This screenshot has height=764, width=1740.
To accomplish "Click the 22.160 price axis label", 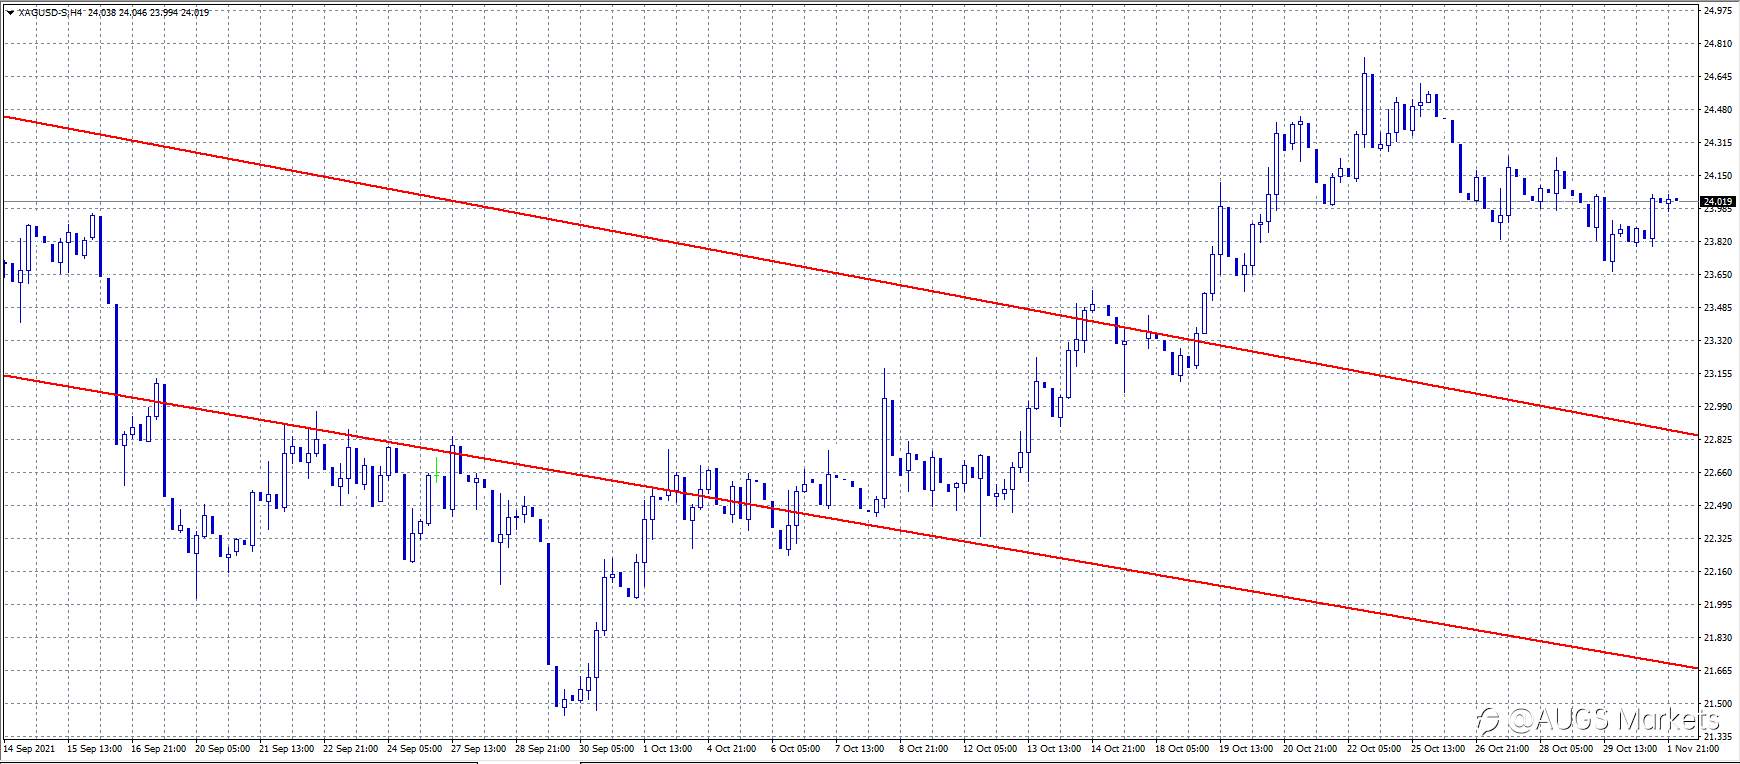I will coord(1718,572).
